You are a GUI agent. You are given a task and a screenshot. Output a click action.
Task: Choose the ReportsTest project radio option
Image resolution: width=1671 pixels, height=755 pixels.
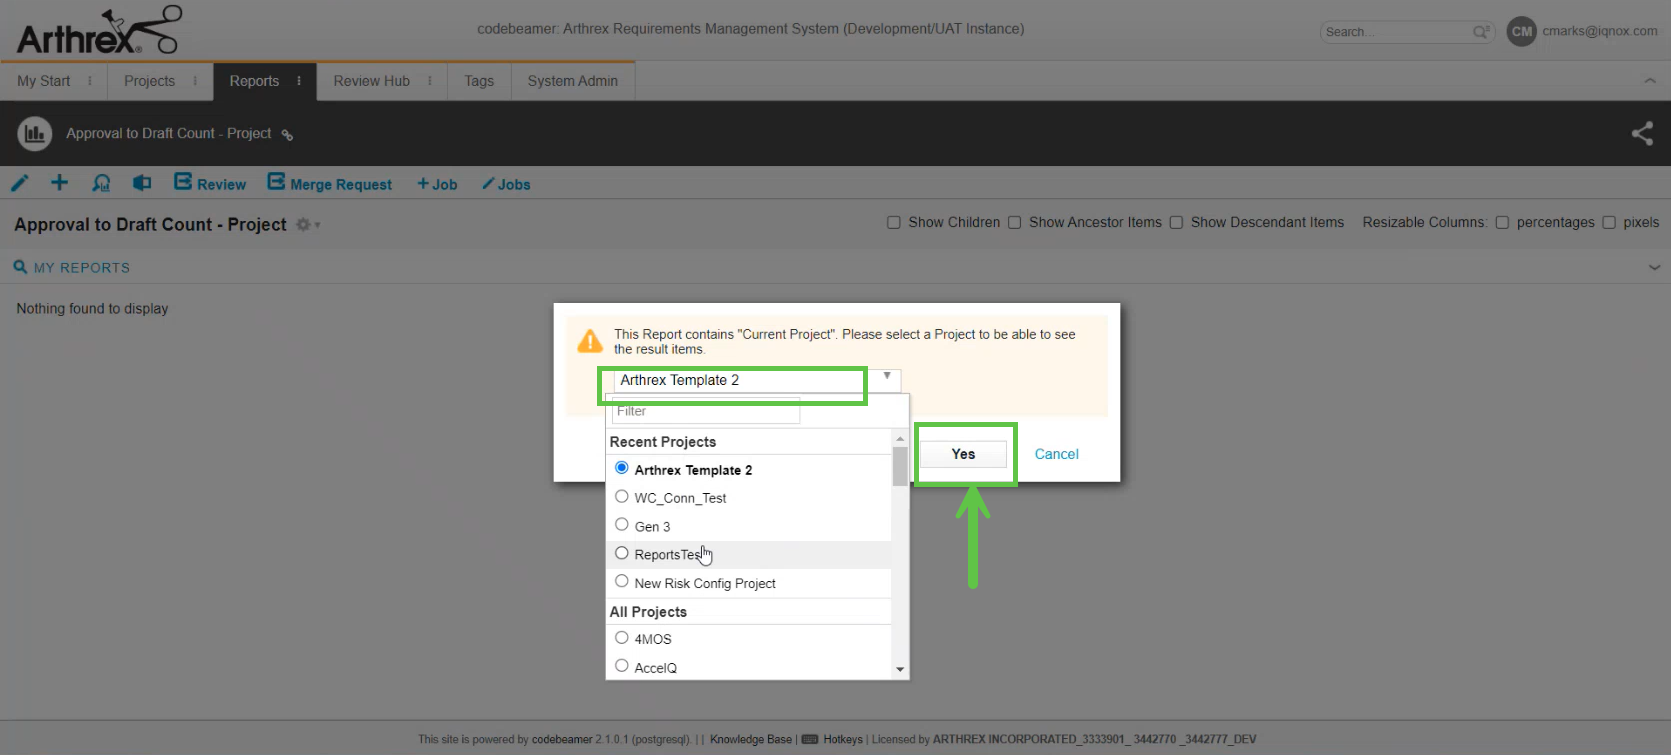(622, 553)
